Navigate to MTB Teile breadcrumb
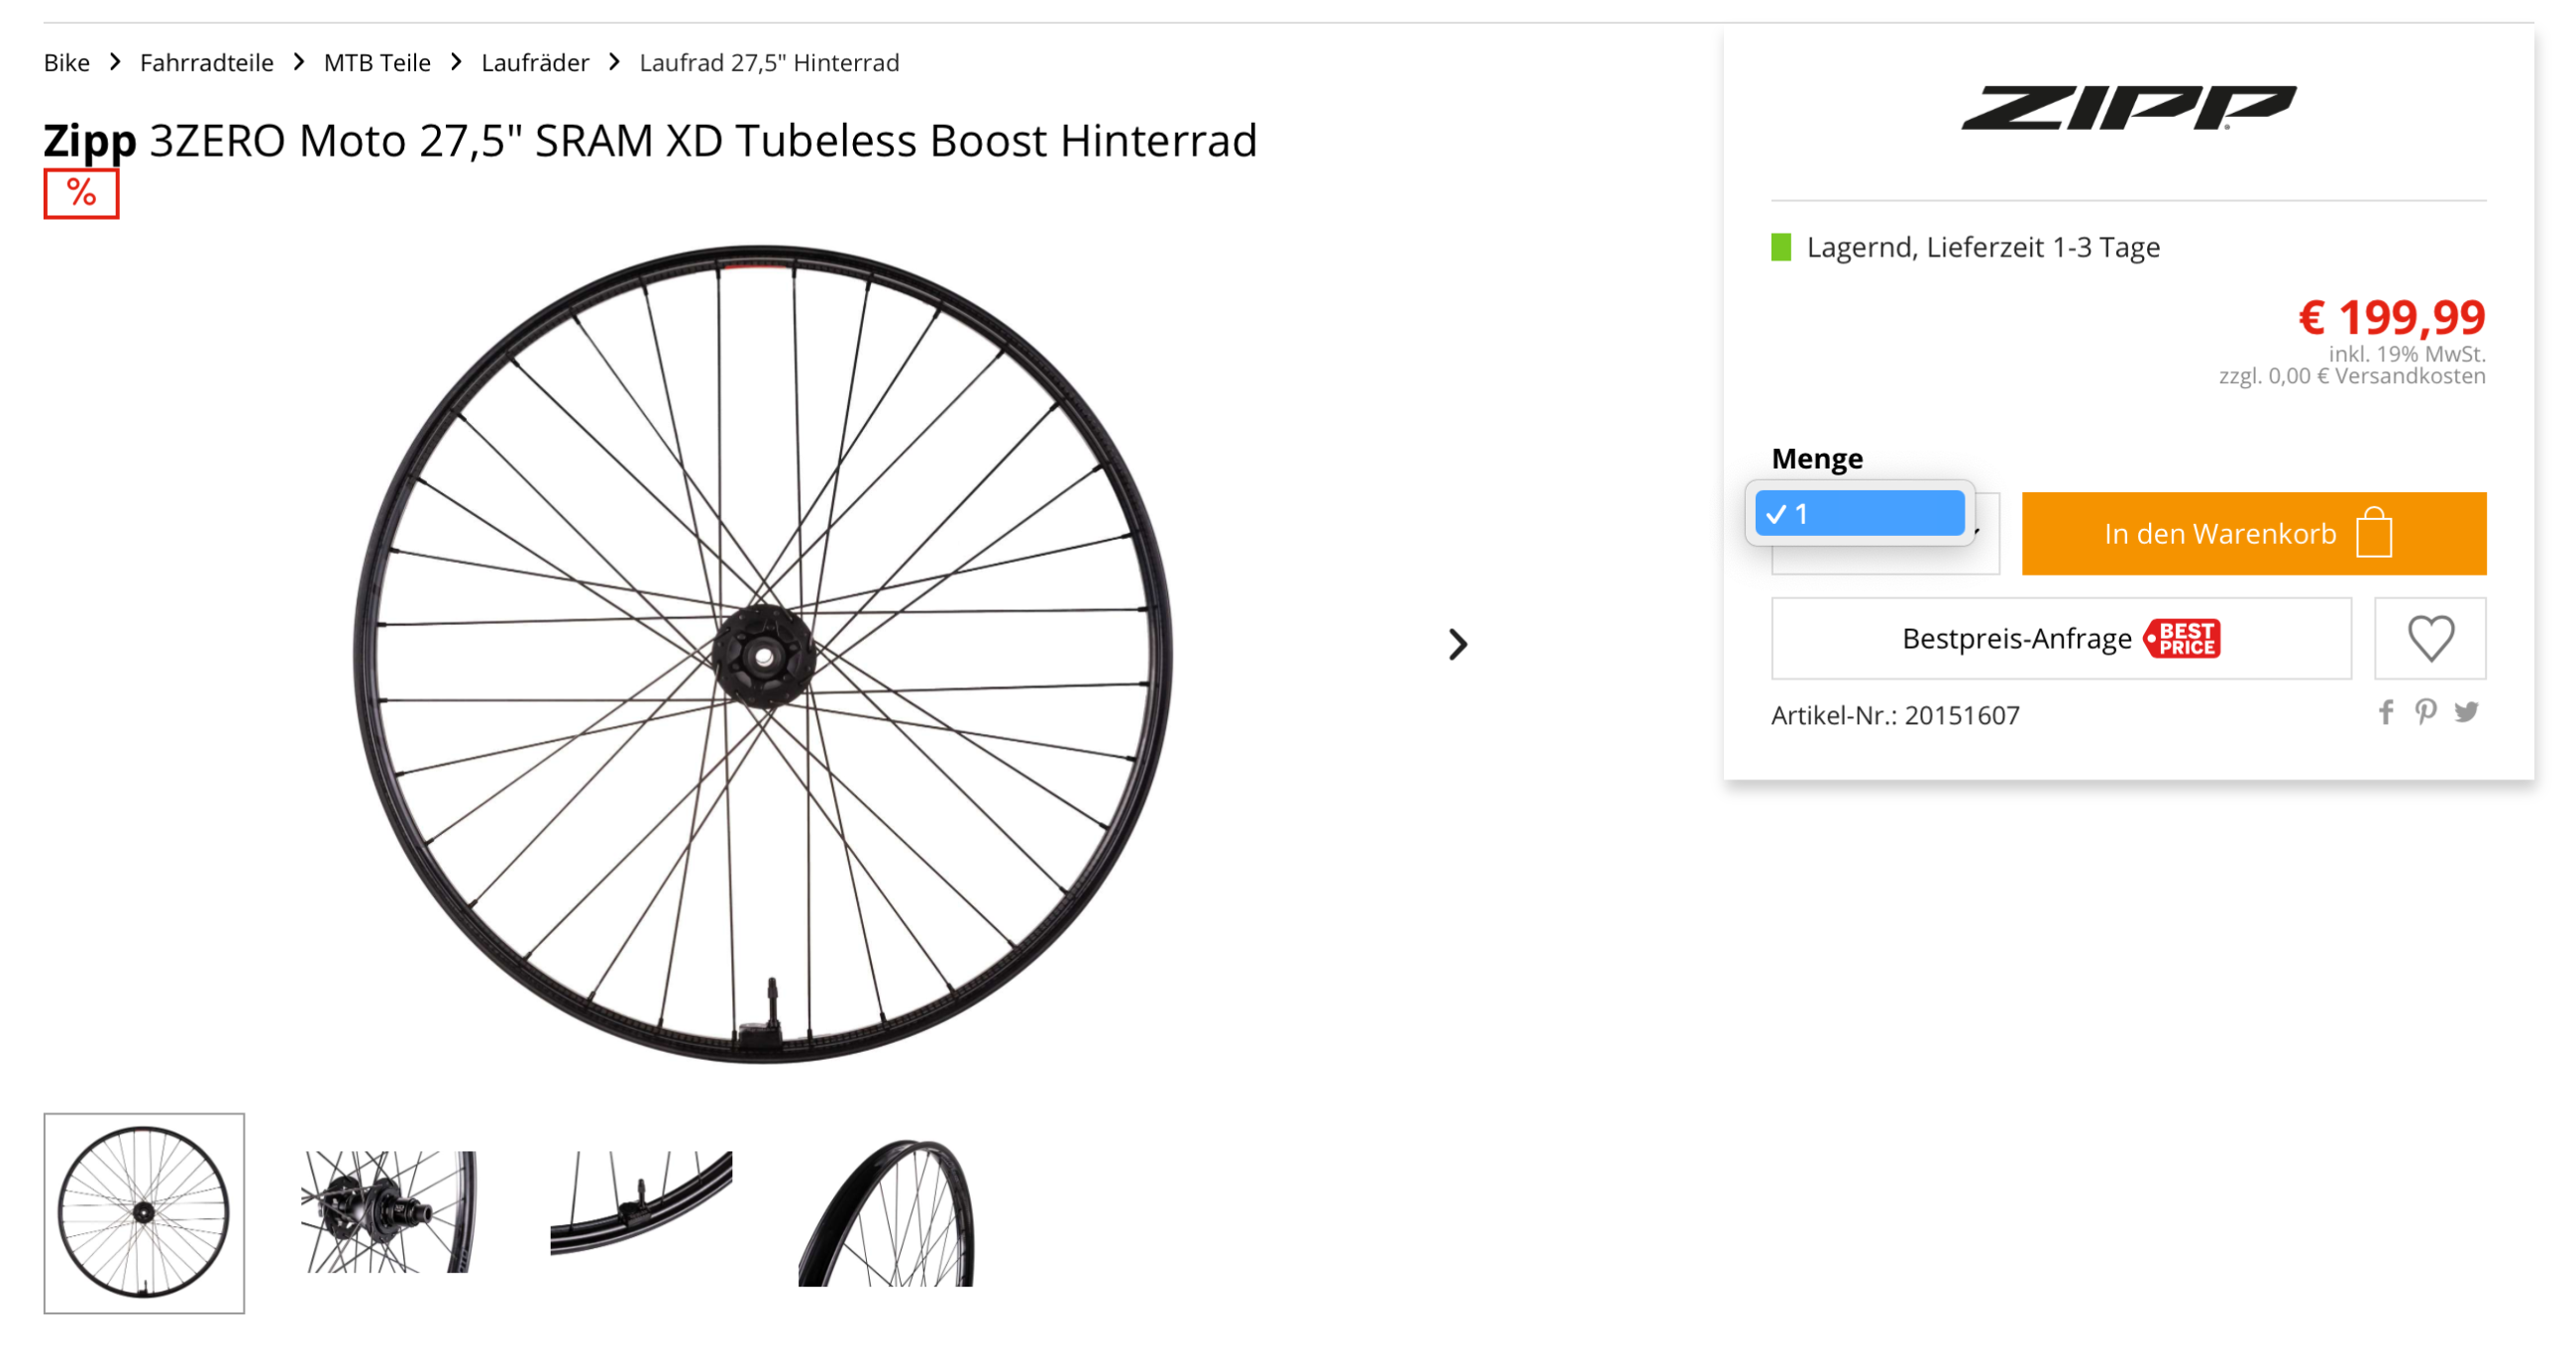2576x1354 pixels. coord(377,63)
